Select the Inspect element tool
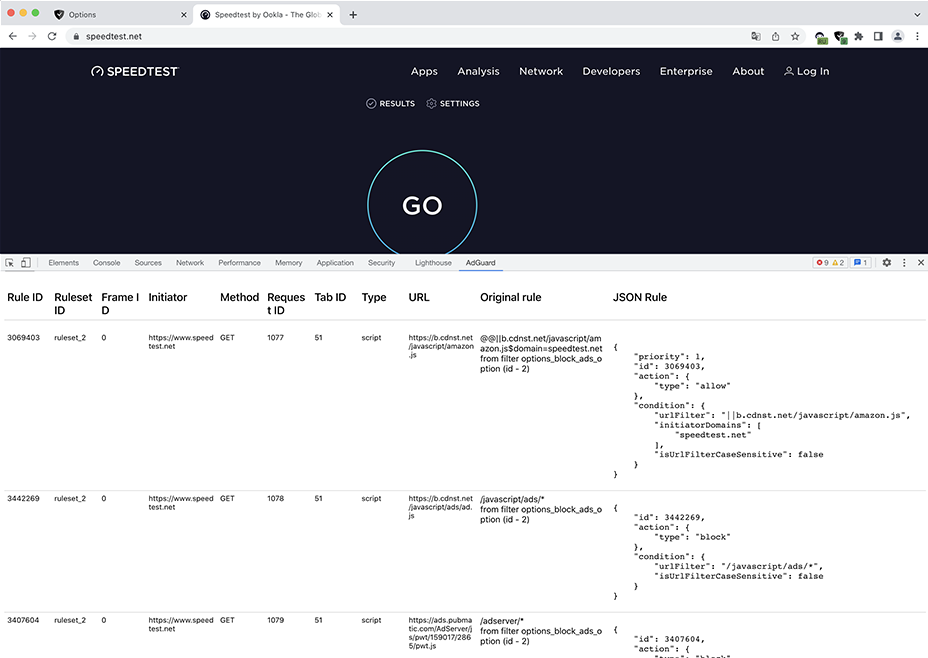This screenshot has height=658, width=928. pyautogui.click(x=11, y=262)
